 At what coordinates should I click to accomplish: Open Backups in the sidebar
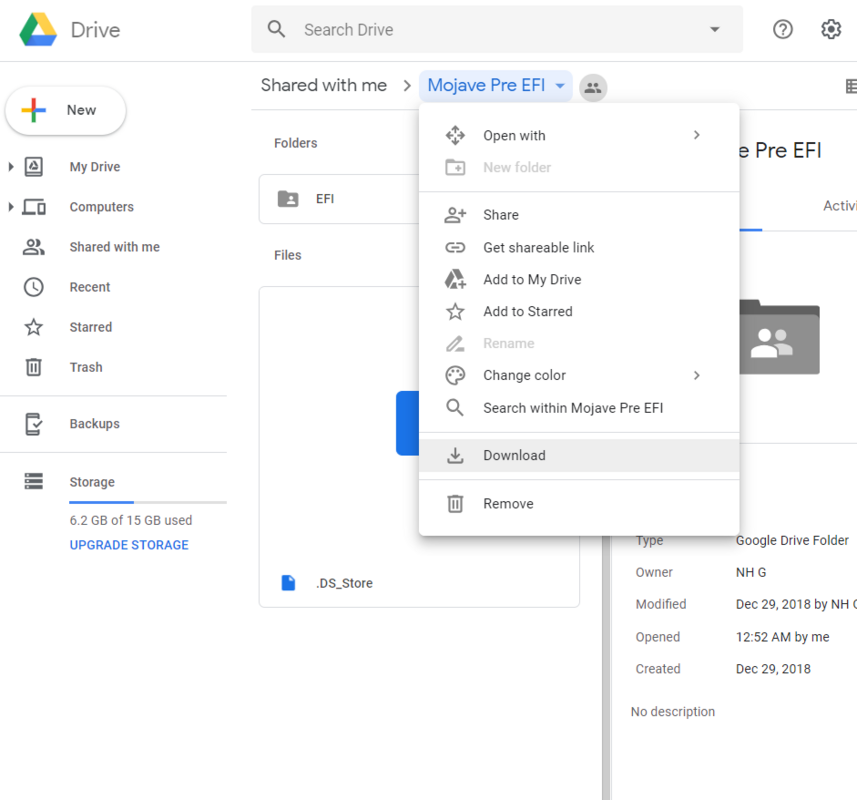pos(94,424)
